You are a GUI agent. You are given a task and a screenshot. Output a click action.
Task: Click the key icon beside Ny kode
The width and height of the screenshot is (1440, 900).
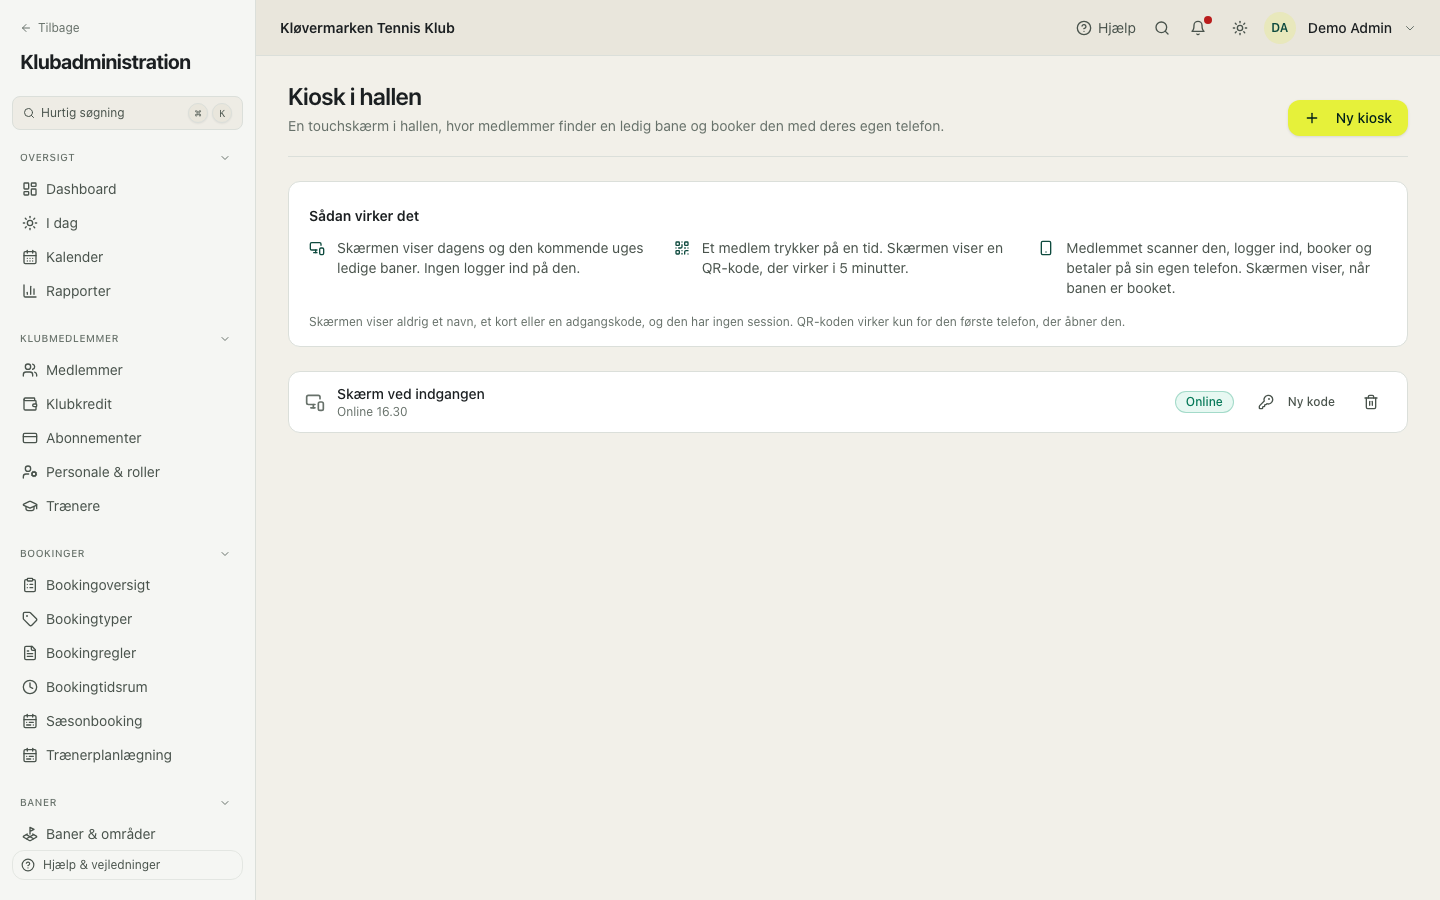pos(1266,402)
